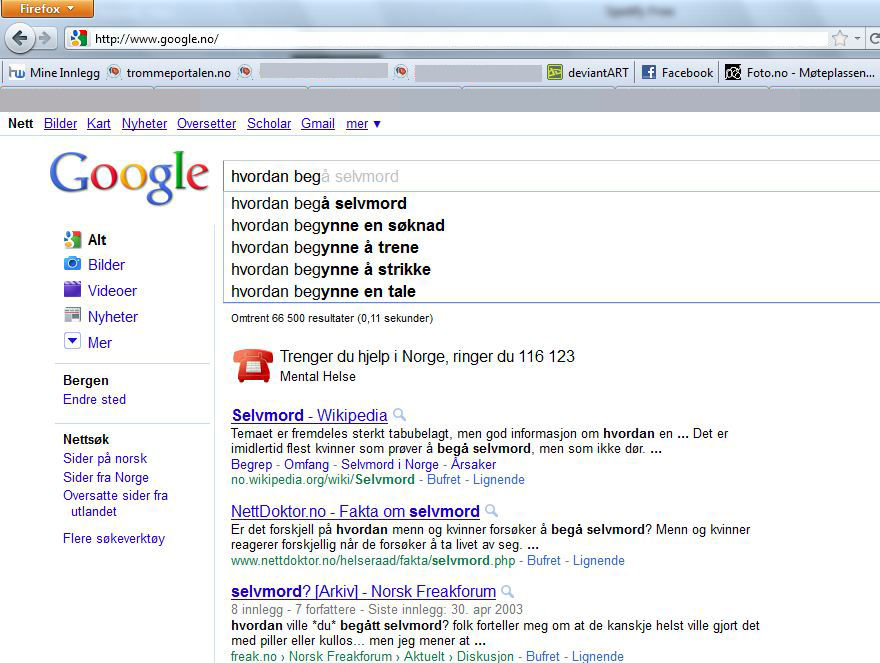Filter by Sider fra Norge
The width and height of the screenshot is (880, 663).
pyautogui.click(x=106, y=477)
